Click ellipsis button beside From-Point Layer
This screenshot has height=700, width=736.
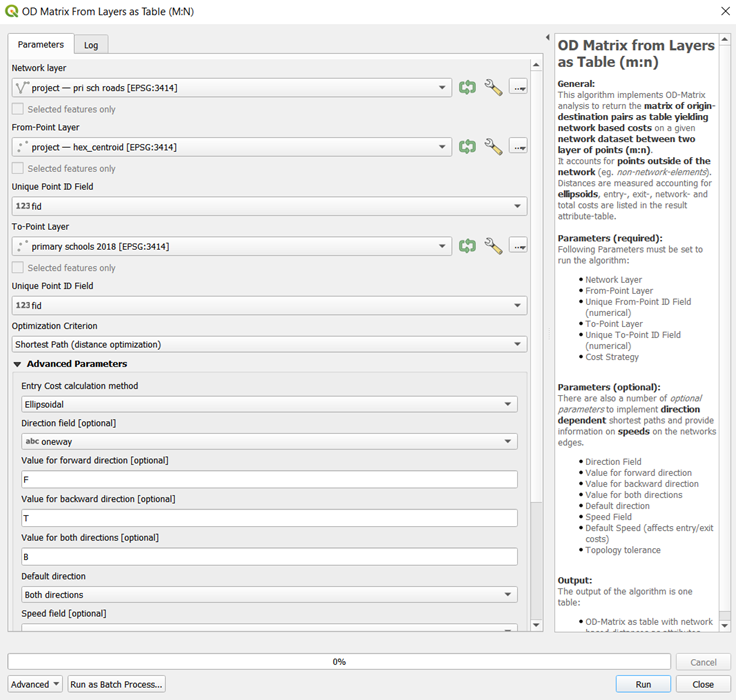point(517,147)
